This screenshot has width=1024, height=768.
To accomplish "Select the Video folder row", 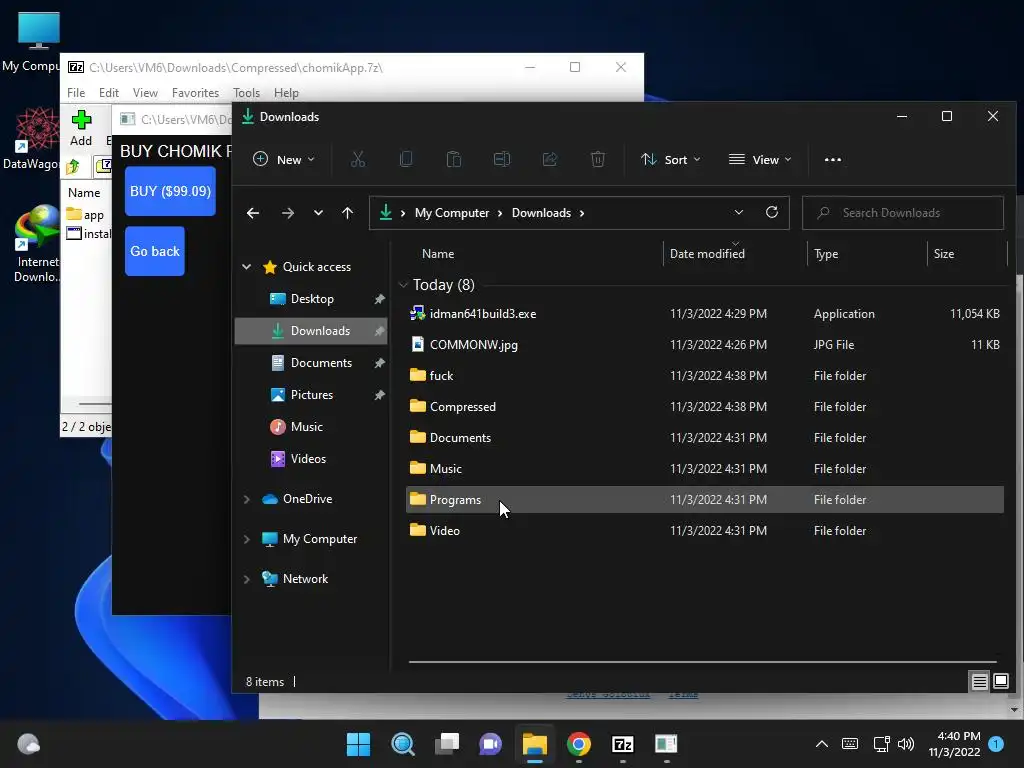I will click(705, 531).
